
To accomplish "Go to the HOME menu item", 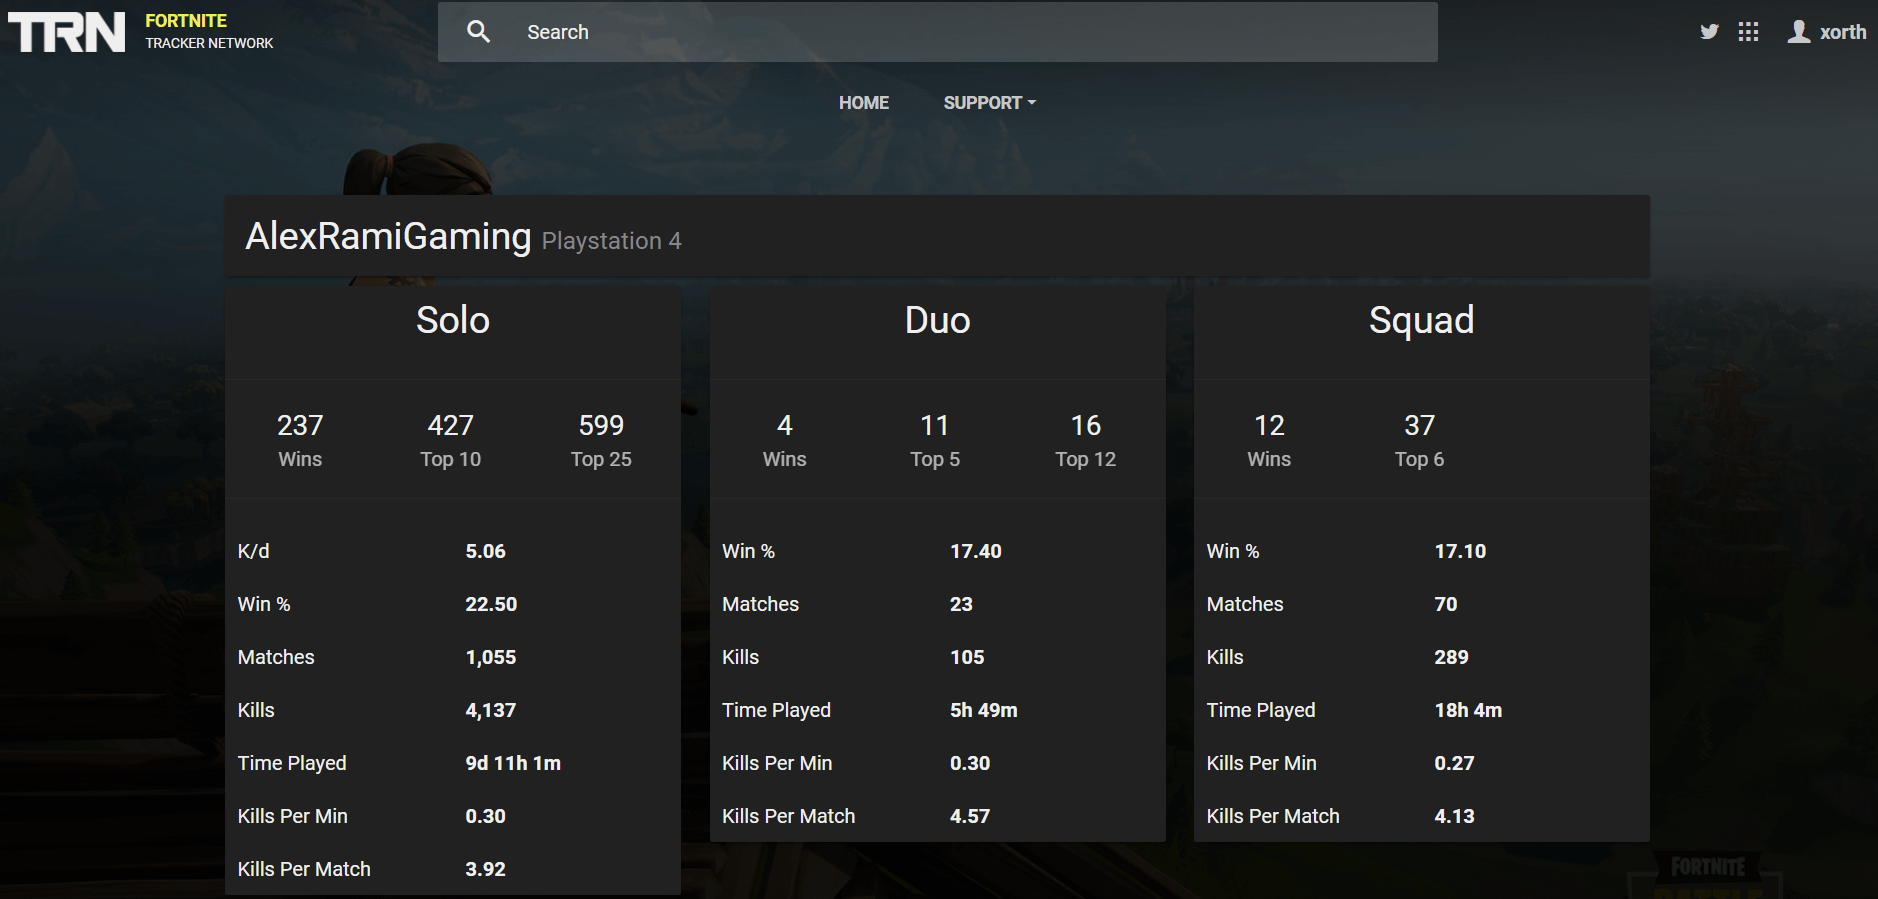I will pyautogui.click(x=864, y=103).
